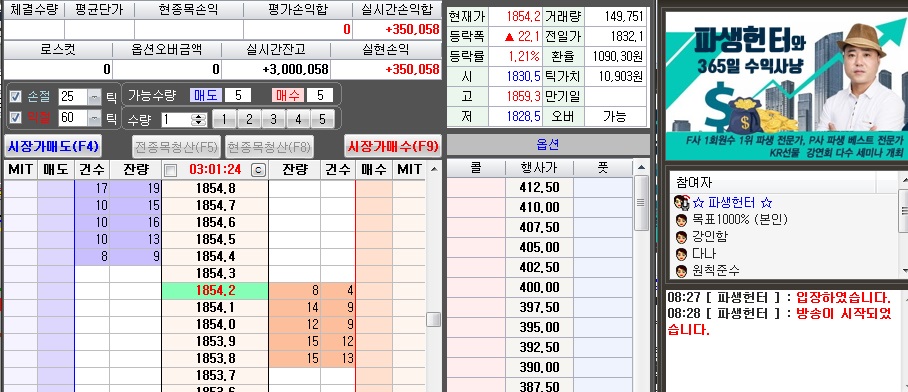The height and width of the screenshot is (392, 908).
Task: Click the 손절 tick value field showing 25
Action: 73,97
